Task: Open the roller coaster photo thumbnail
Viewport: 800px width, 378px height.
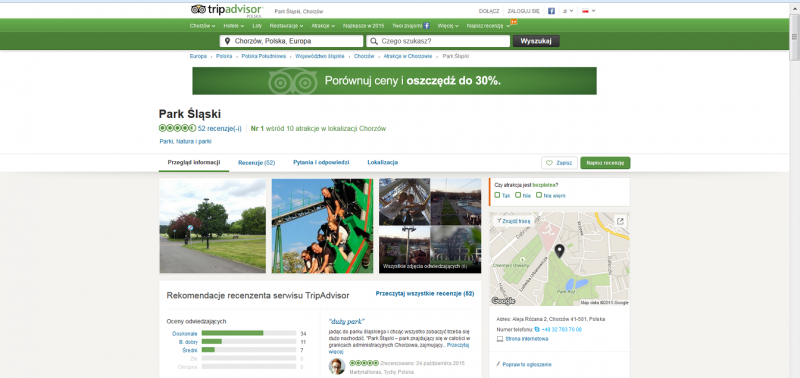Action: 322,225
